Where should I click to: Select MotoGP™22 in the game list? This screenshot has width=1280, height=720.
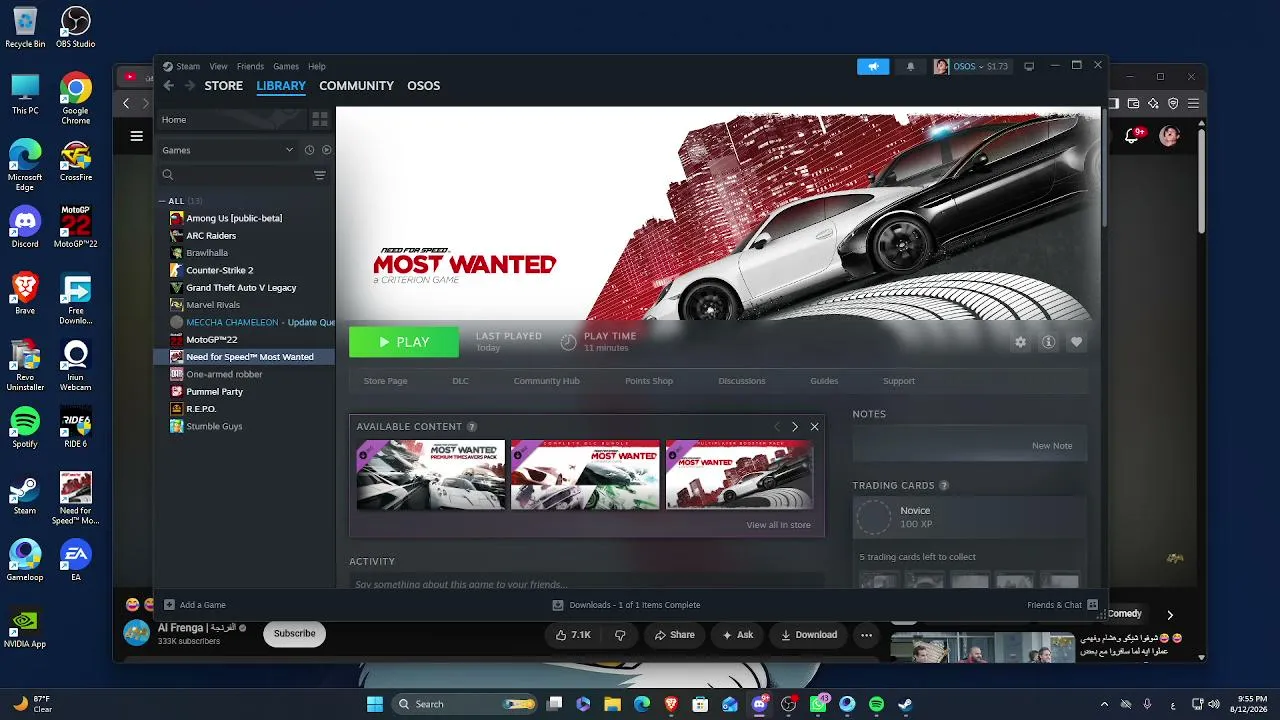click(245, 340)
